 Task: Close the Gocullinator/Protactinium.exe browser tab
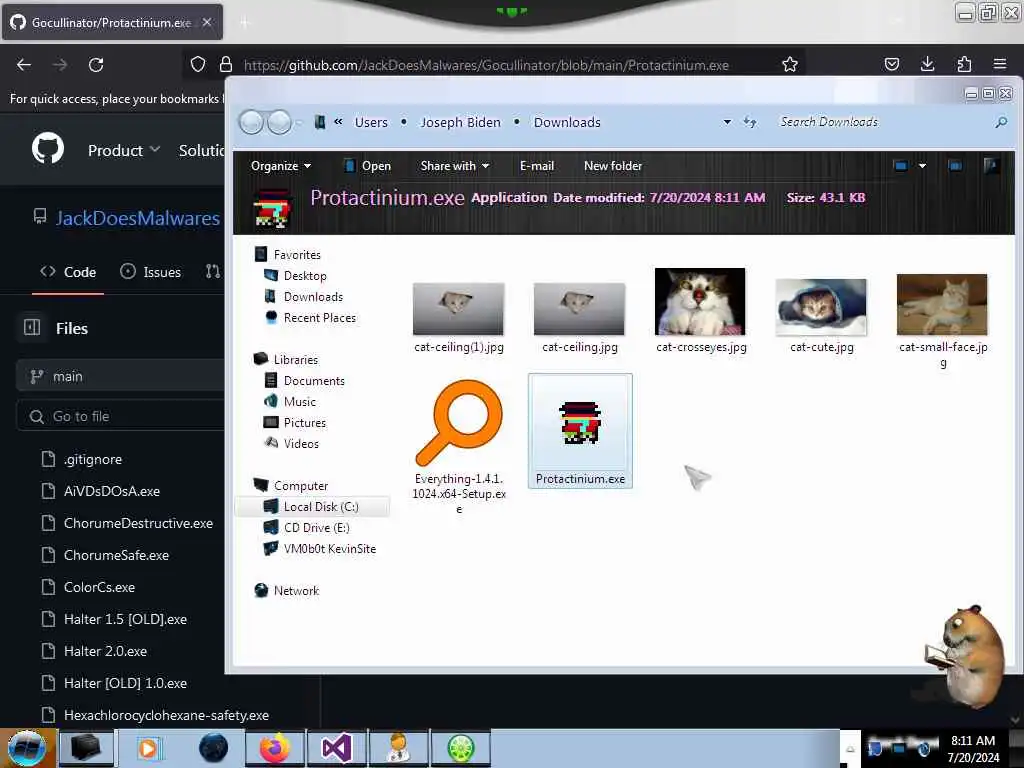point(206,22)
